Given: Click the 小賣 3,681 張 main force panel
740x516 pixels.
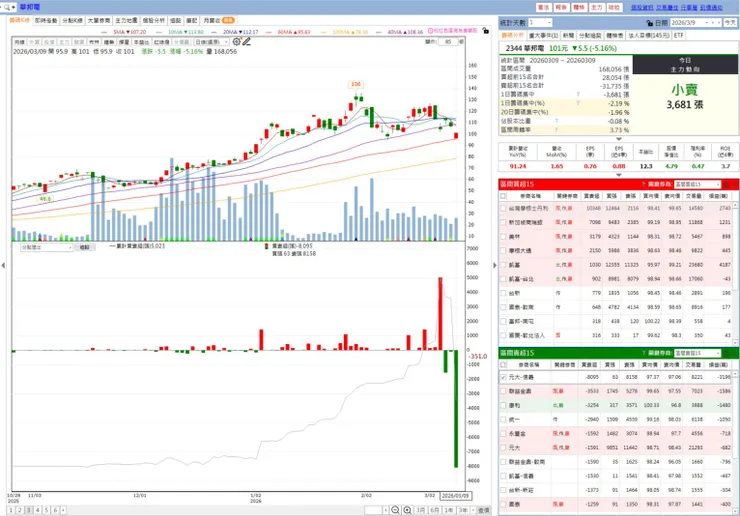Looking at the screenshot, I should 685,97.
